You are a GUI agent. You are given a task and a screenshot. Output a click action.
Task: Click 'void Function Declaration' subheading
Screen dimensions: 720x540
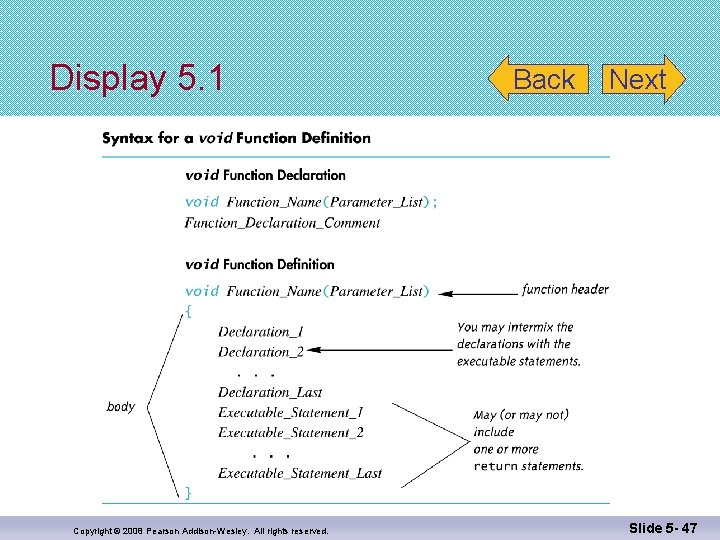(x=265, y=175)
